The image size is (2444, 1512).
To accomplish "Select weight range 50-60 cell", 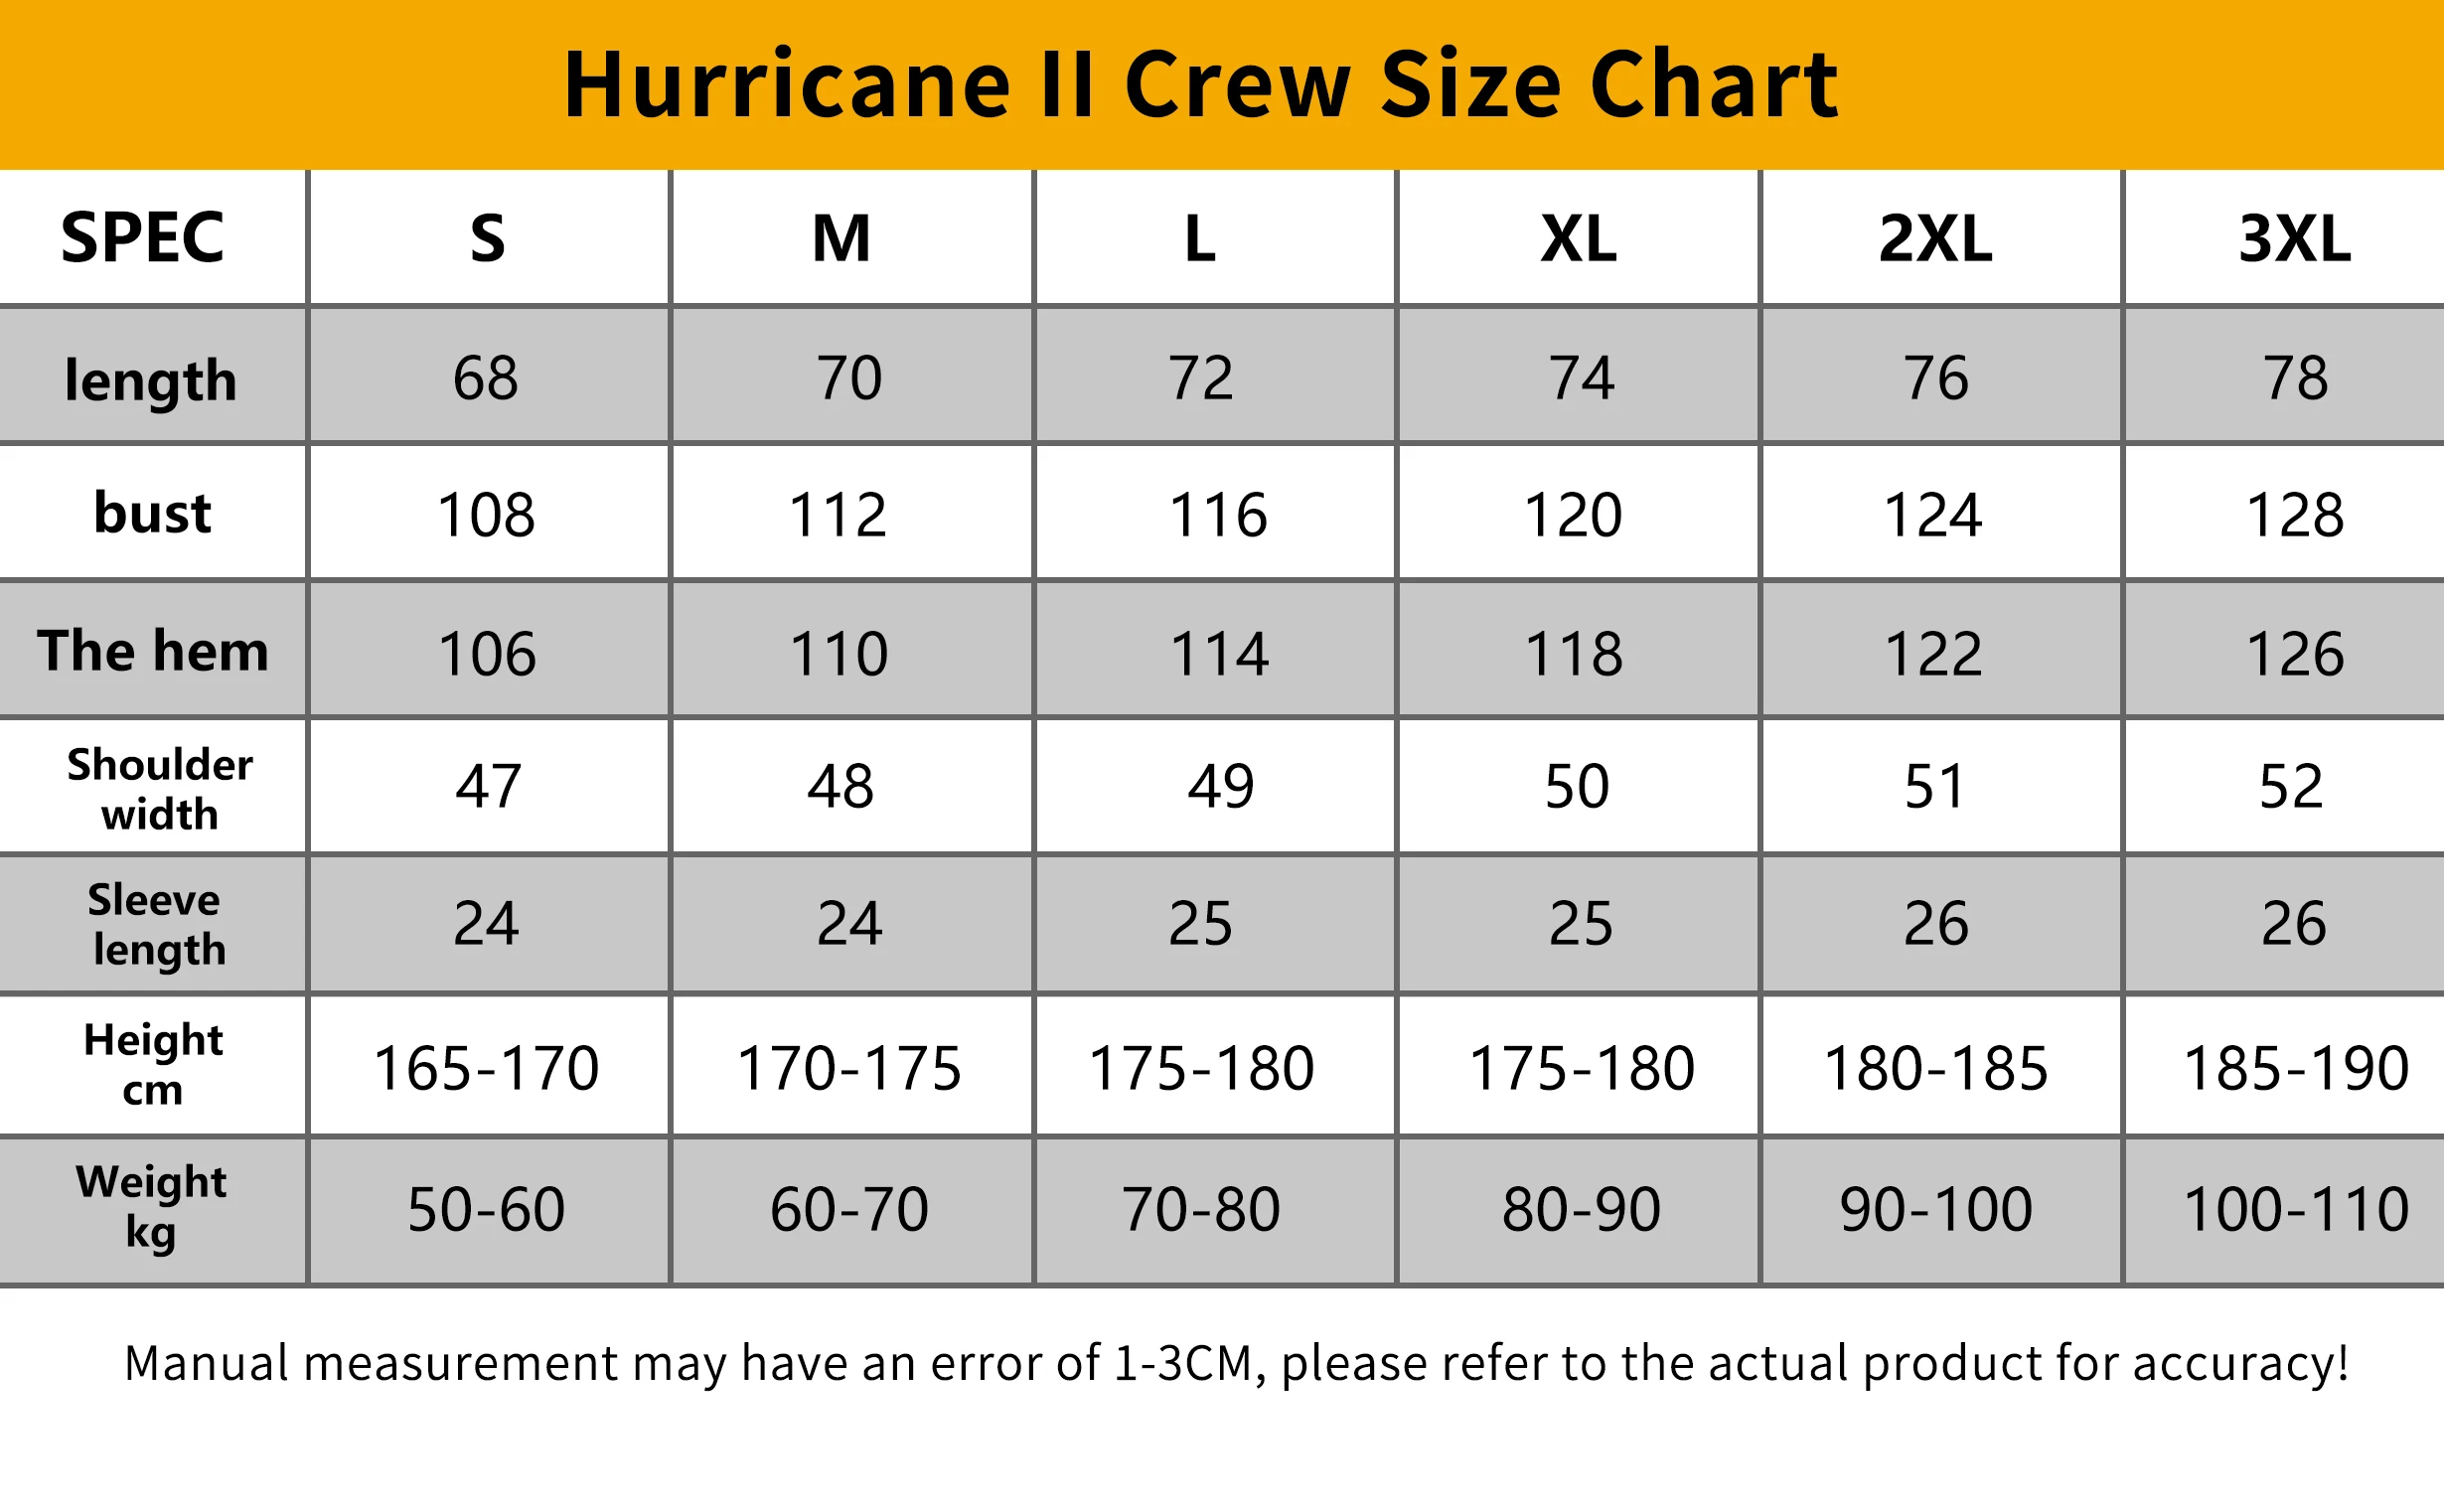I will coord(486,1209).
